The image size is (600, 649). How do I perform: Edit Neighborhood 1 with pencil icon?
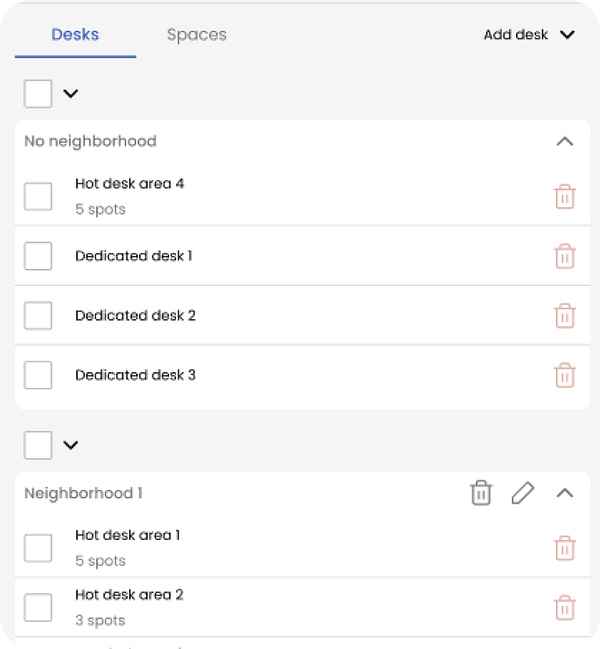tap(522, 493)
